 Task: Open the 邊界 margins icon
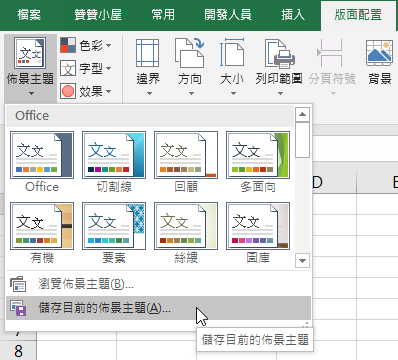tap(147, 53)
